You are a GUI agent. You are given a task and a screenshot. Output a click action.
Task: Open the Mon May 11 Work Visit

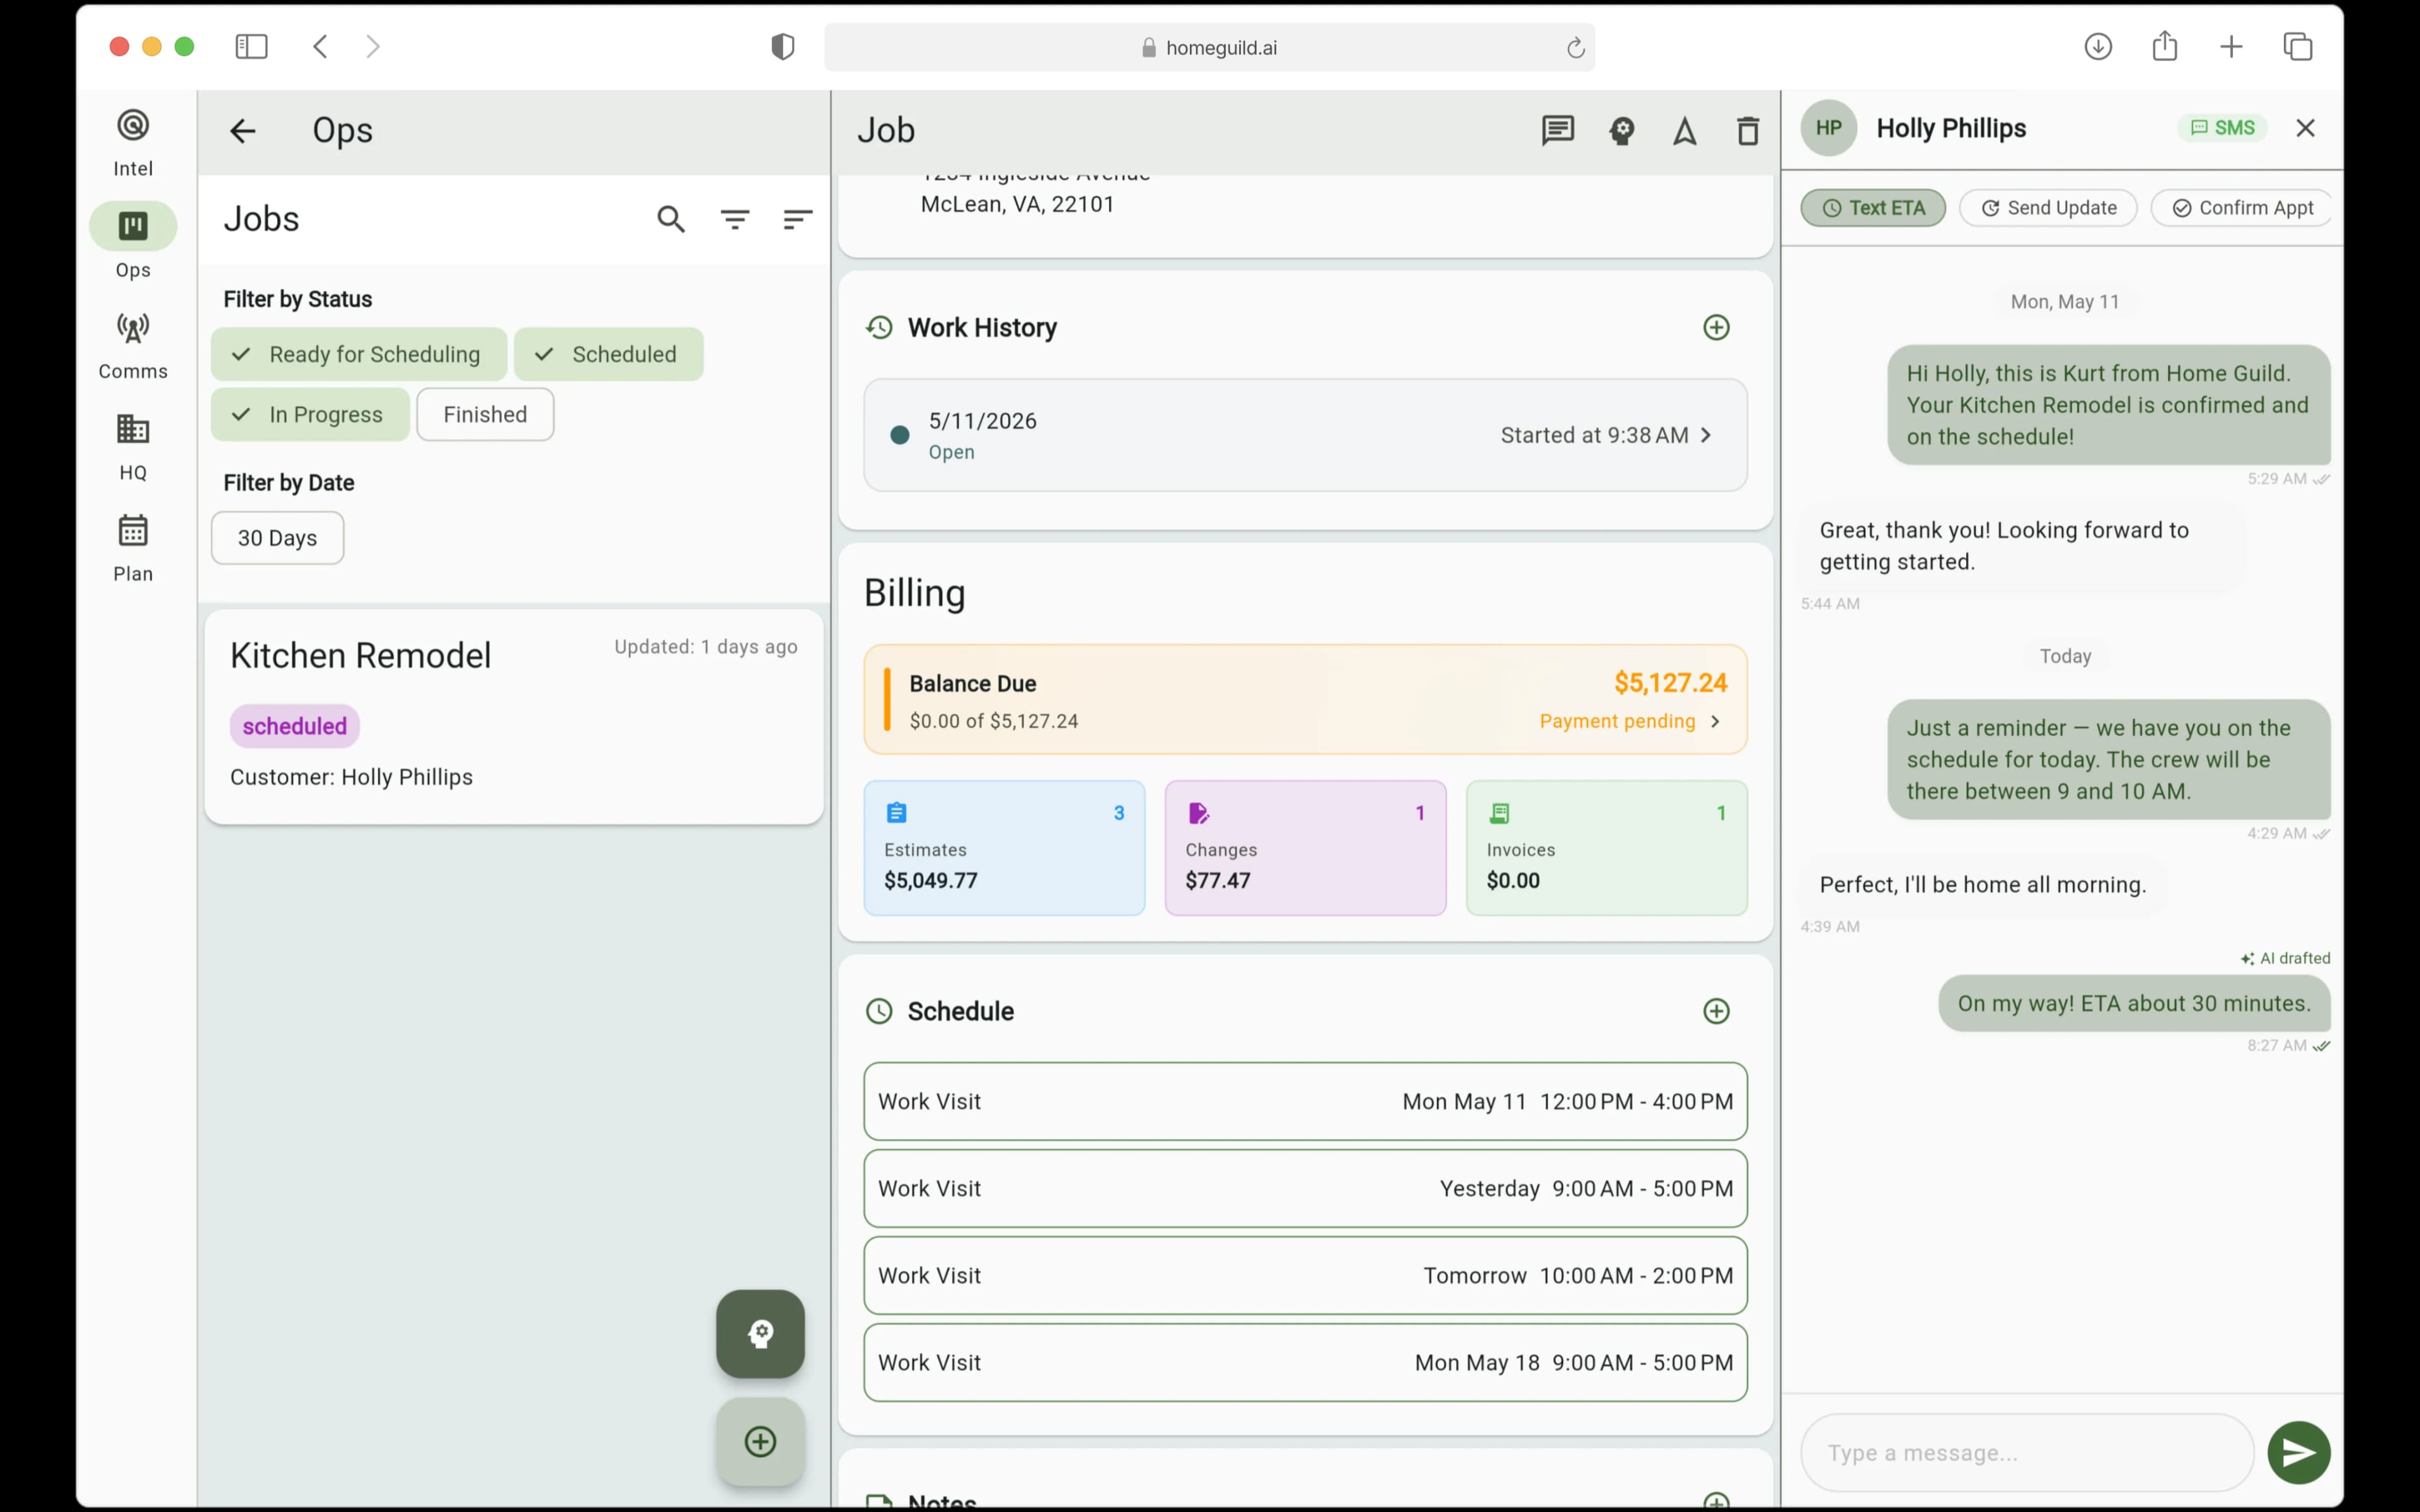[x=1305, y=1101]
